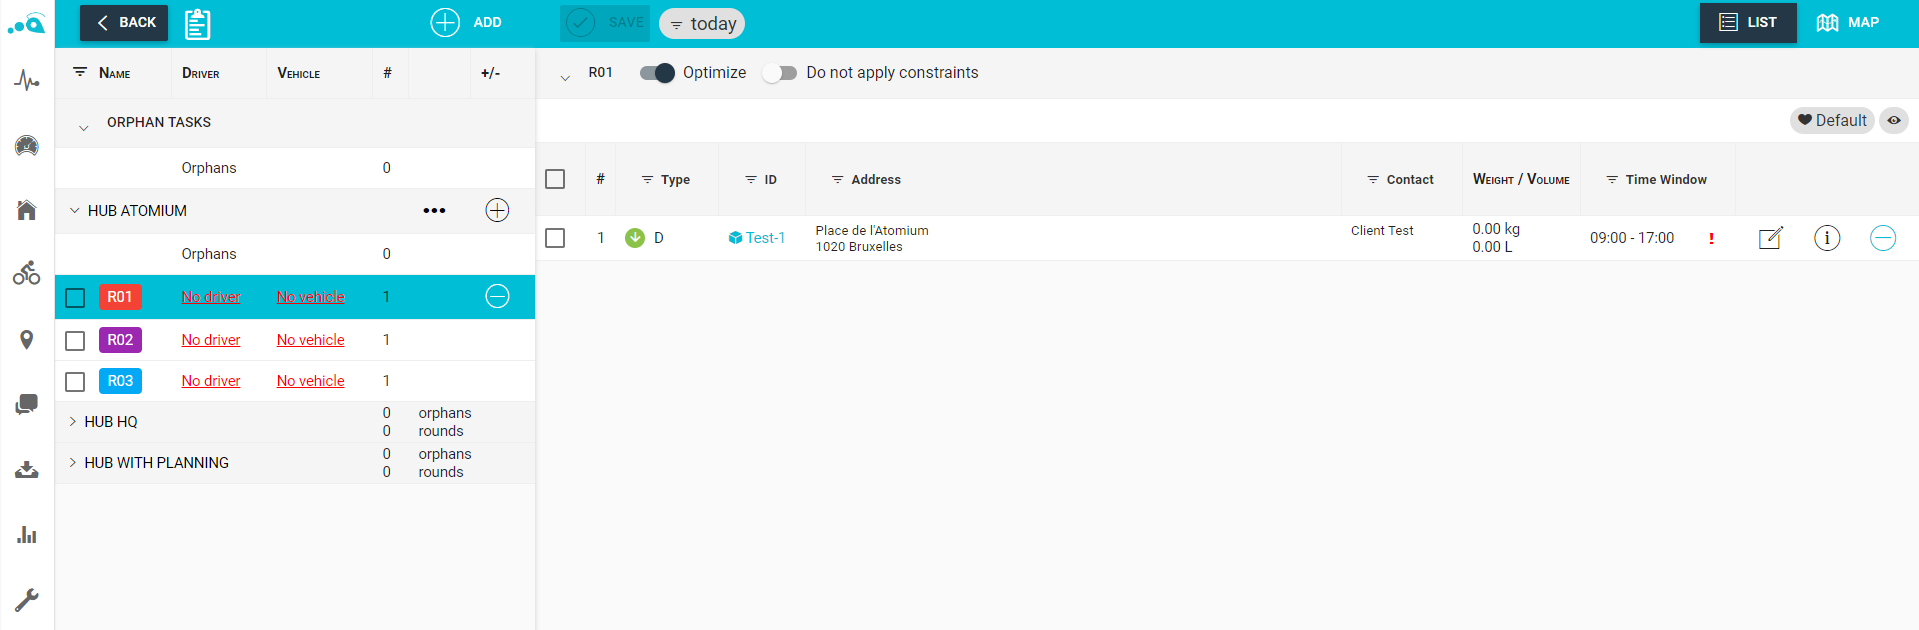Filter the Time Window column

tap(1612, 179)
